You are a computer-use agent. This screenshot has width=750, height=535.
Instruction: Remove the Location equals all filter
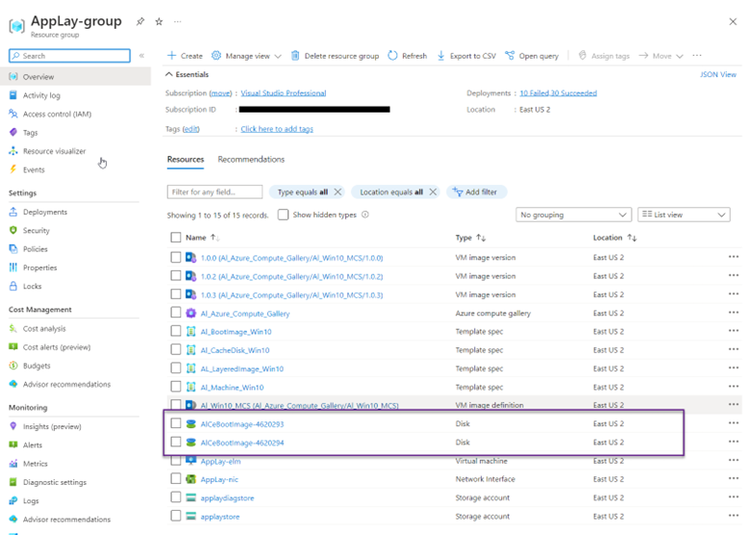[x=433, y=192]
